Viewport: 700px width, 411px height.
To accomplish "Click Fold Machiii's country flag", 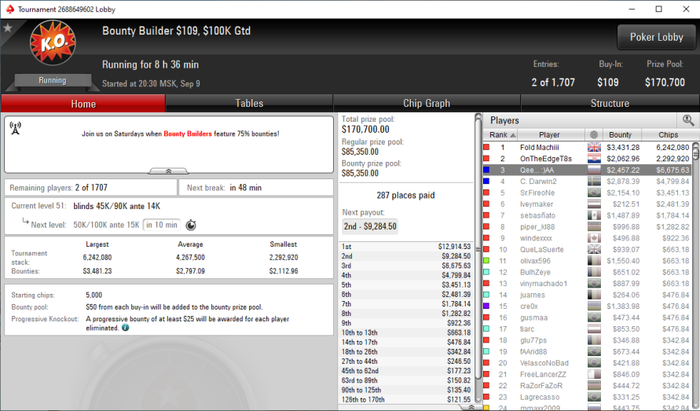I will click(594, 147).
